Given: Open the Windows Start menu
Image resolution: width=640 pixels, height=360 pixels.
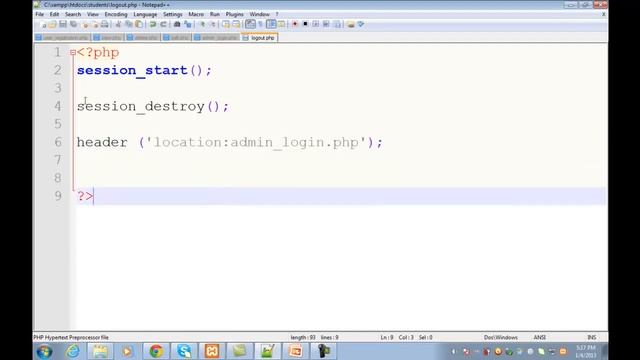Looking at the screenshot, I should pyautogui.click(x=44, y=351).
